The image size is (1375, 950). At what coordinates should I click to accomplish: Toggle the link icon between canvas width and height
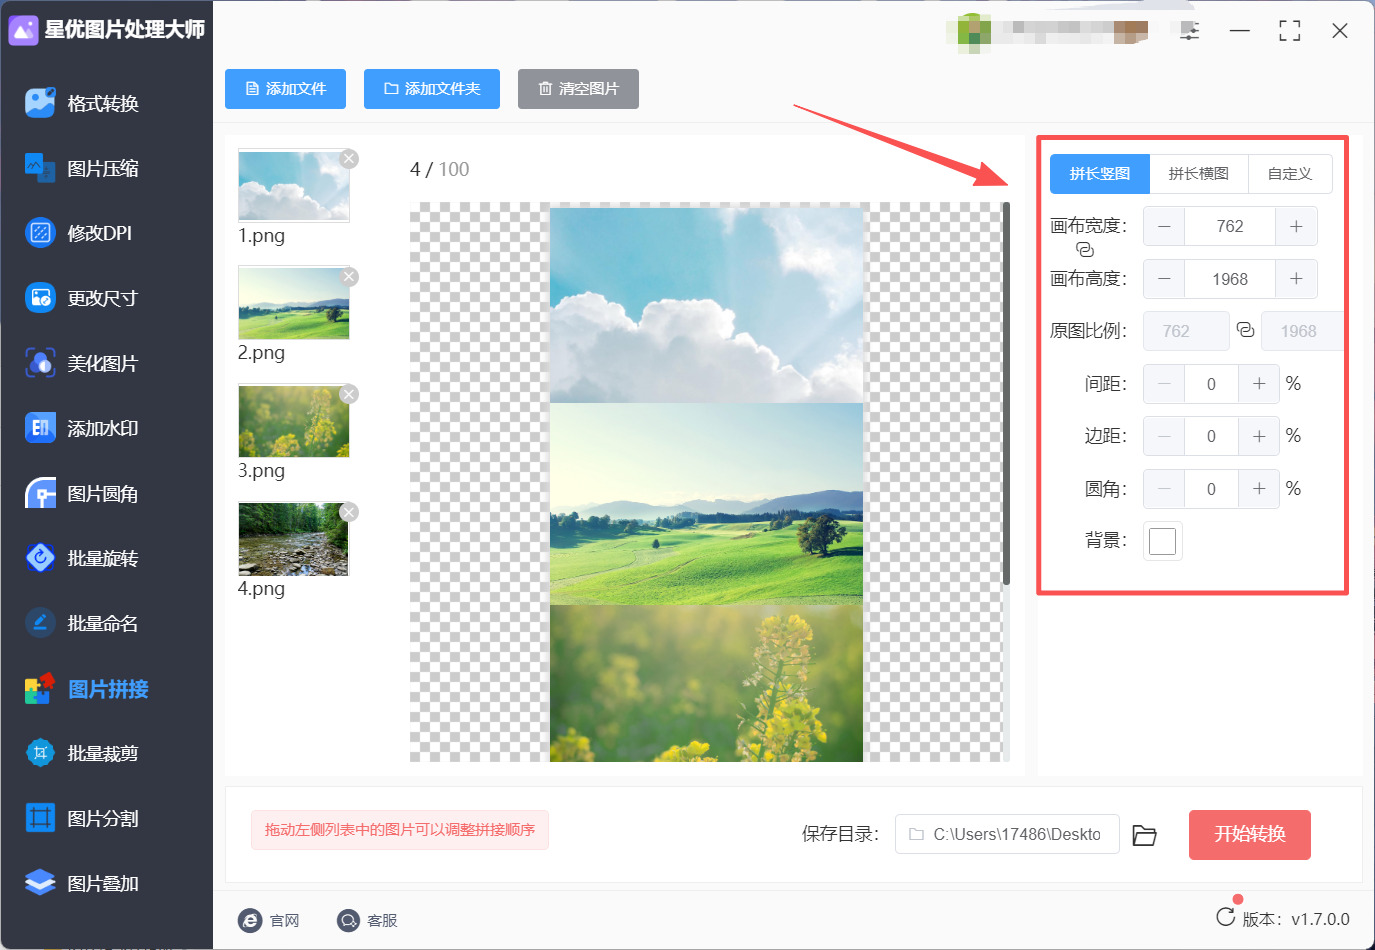(1085, 250)
